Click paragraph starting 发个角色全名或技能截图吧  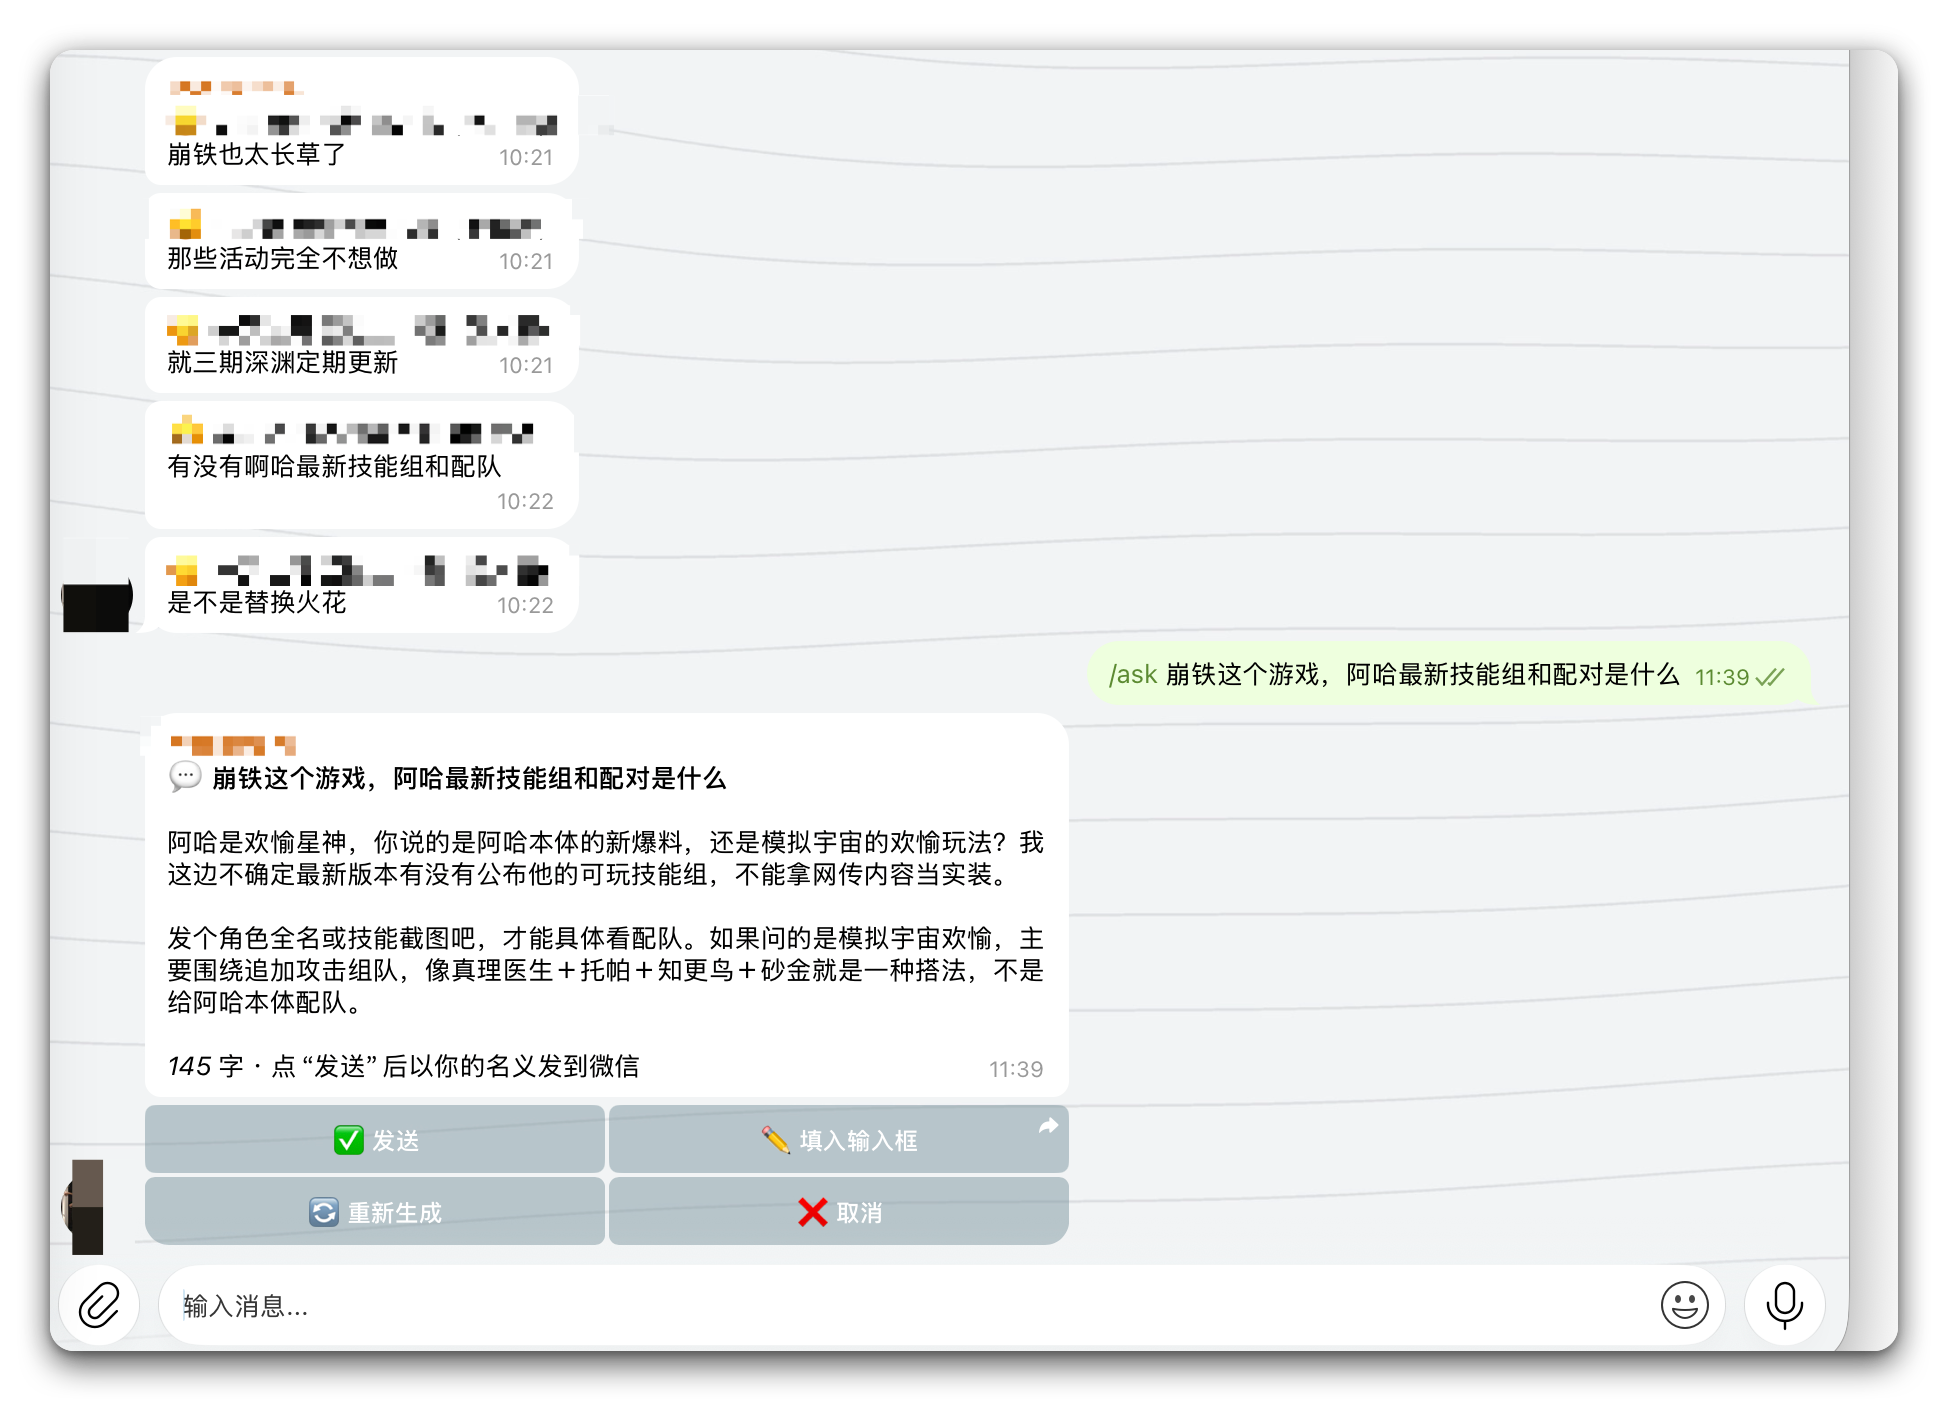[606, 970]
